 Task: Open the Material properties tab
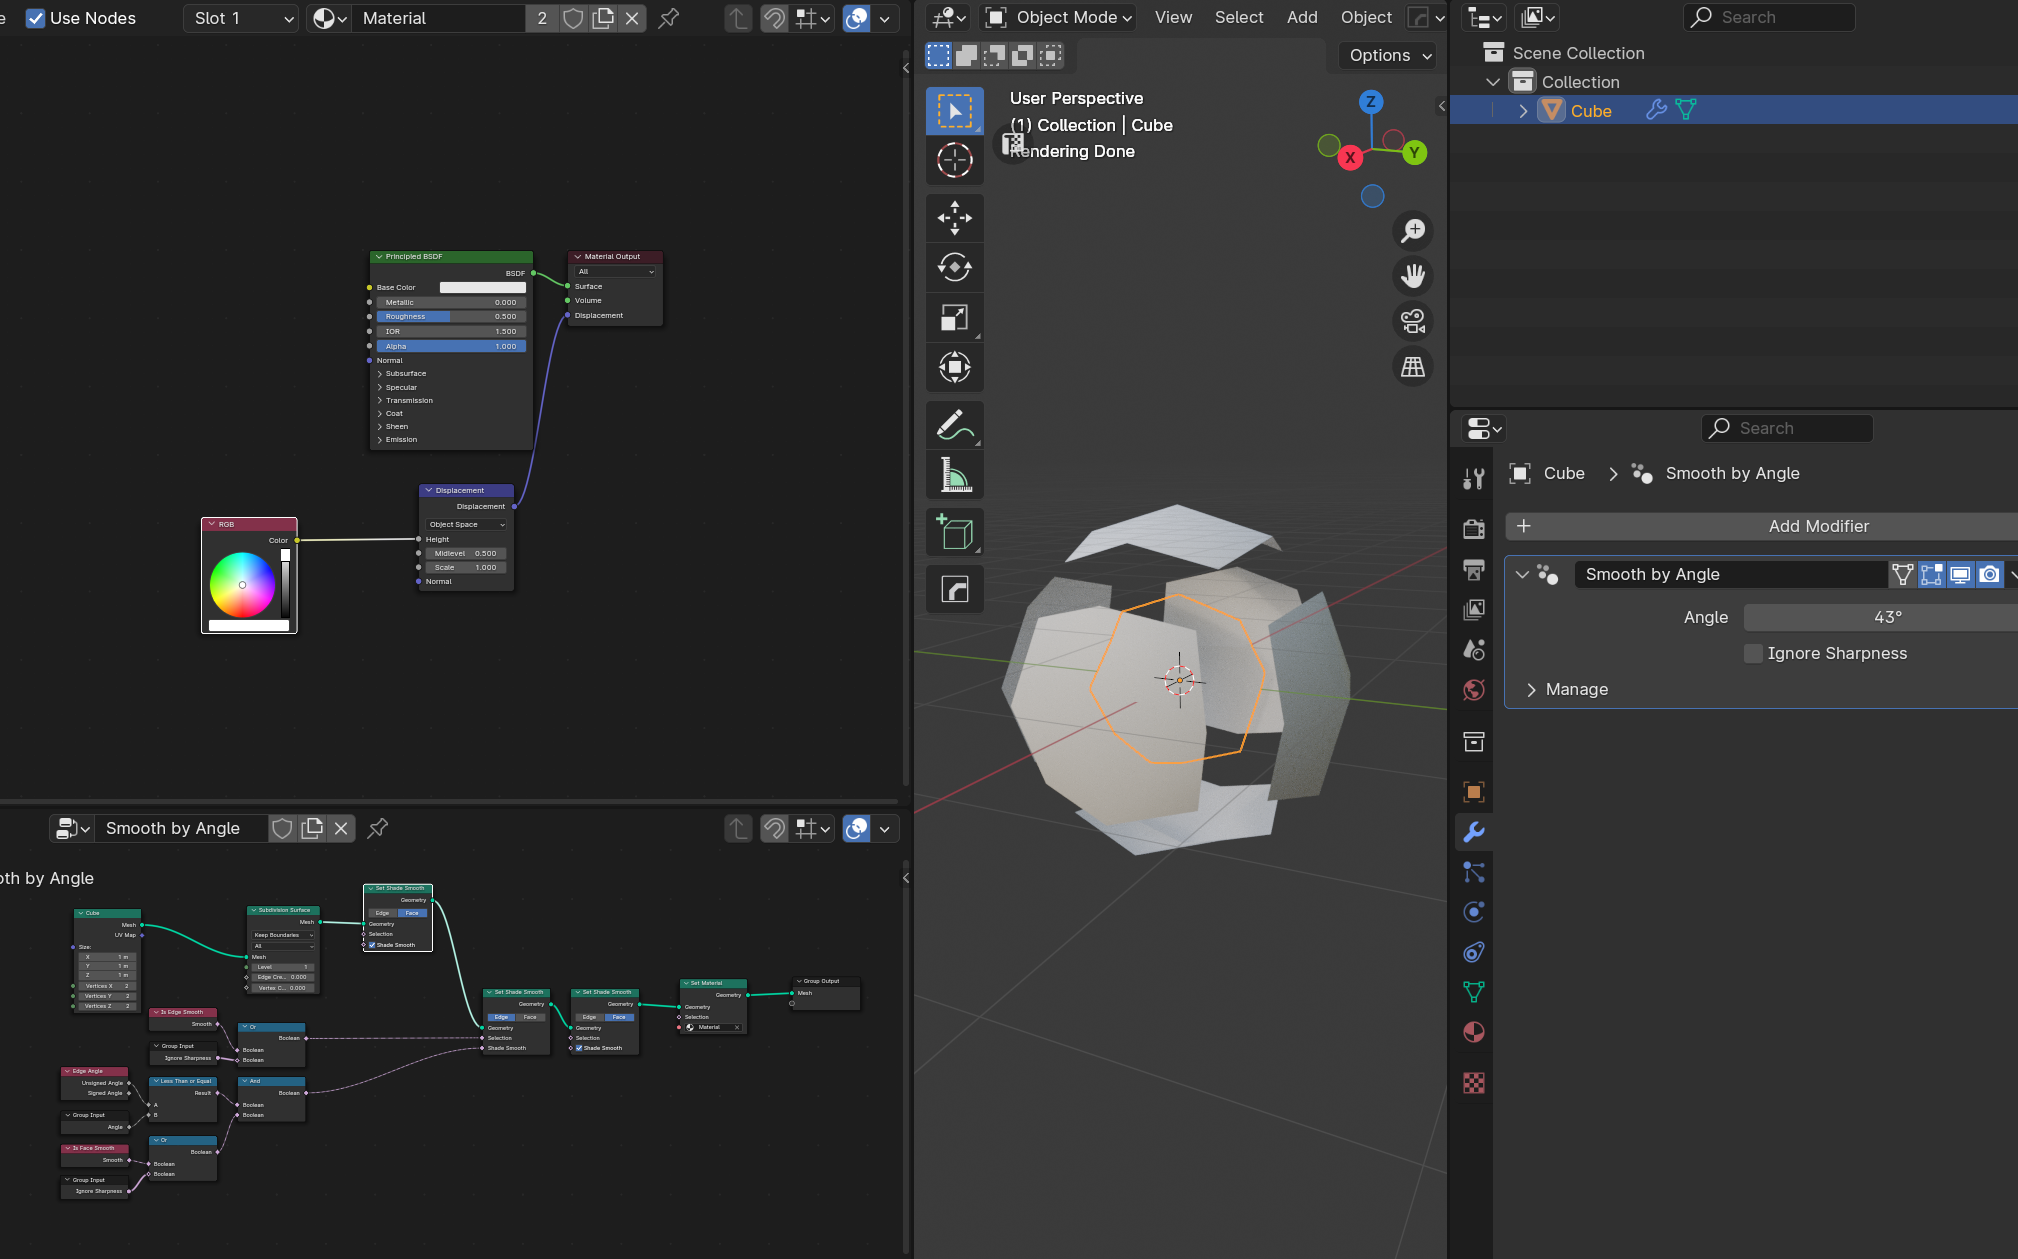[x=1474, y=1032]
